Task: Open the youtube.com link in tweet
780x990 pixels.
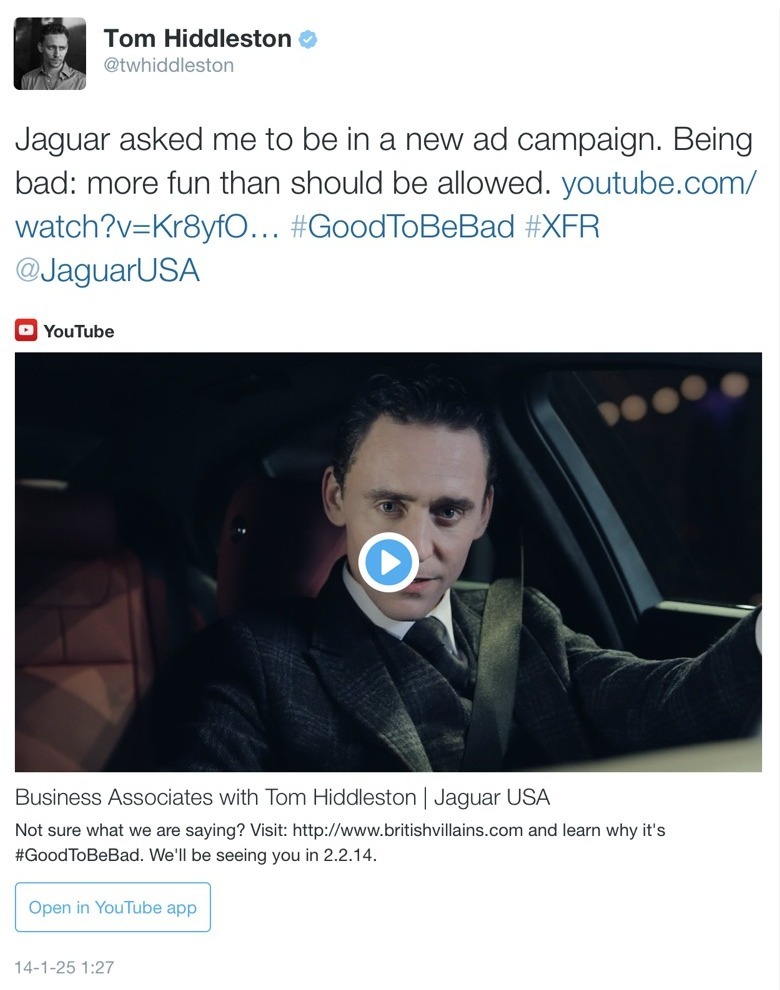Action: point(658,183)
